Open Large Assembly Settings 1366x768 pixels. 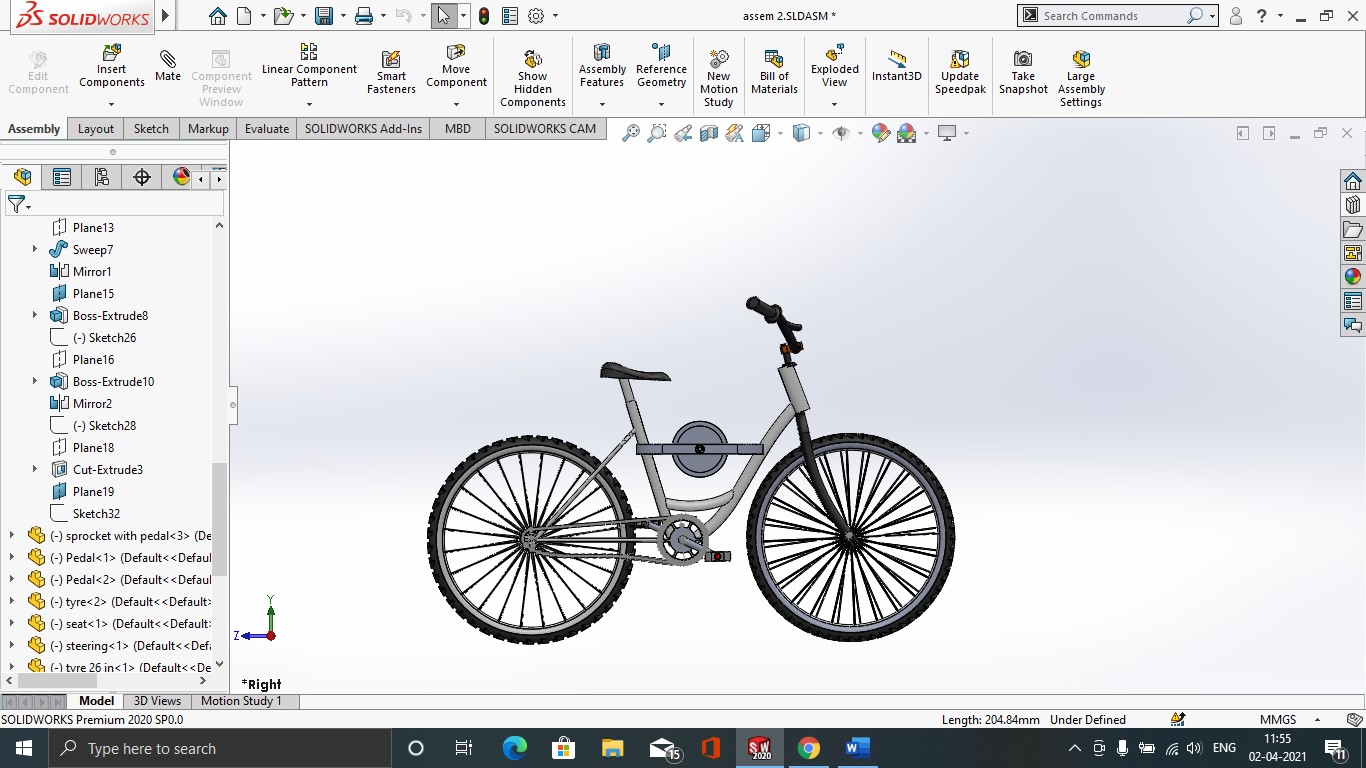coord(1081,78)
